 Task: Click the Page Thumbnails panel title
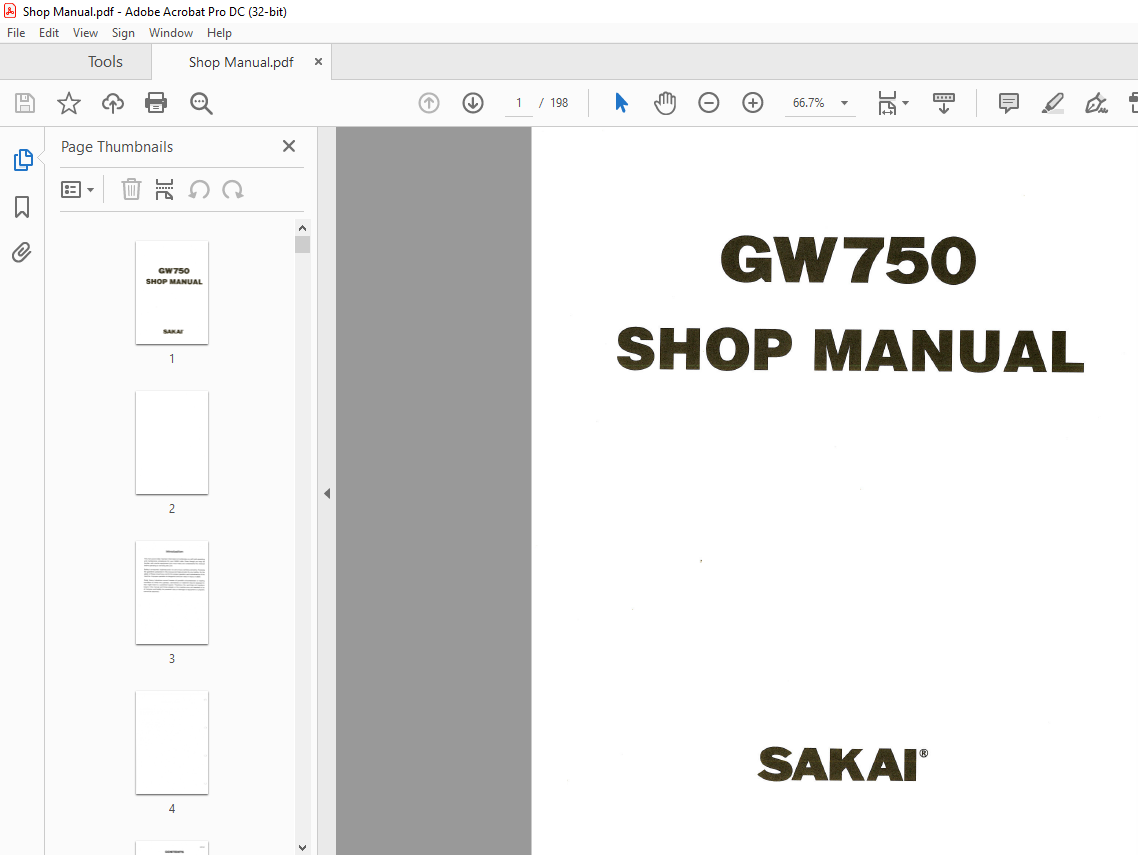click(117, 147)
